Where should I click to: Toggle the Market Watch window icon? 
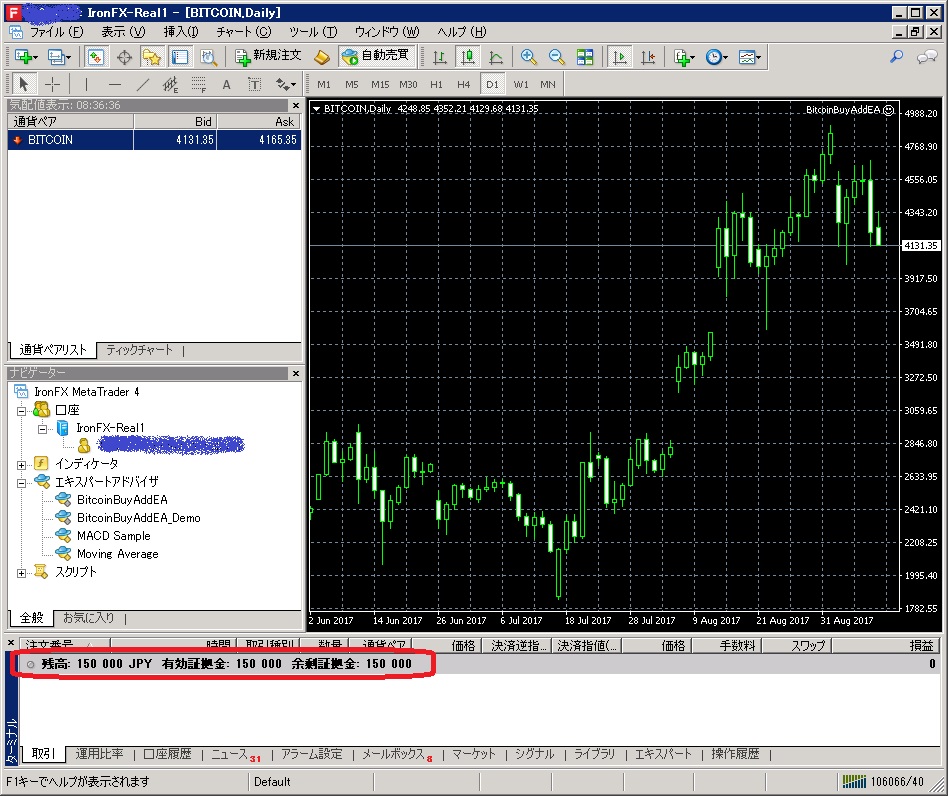point(95,57)
